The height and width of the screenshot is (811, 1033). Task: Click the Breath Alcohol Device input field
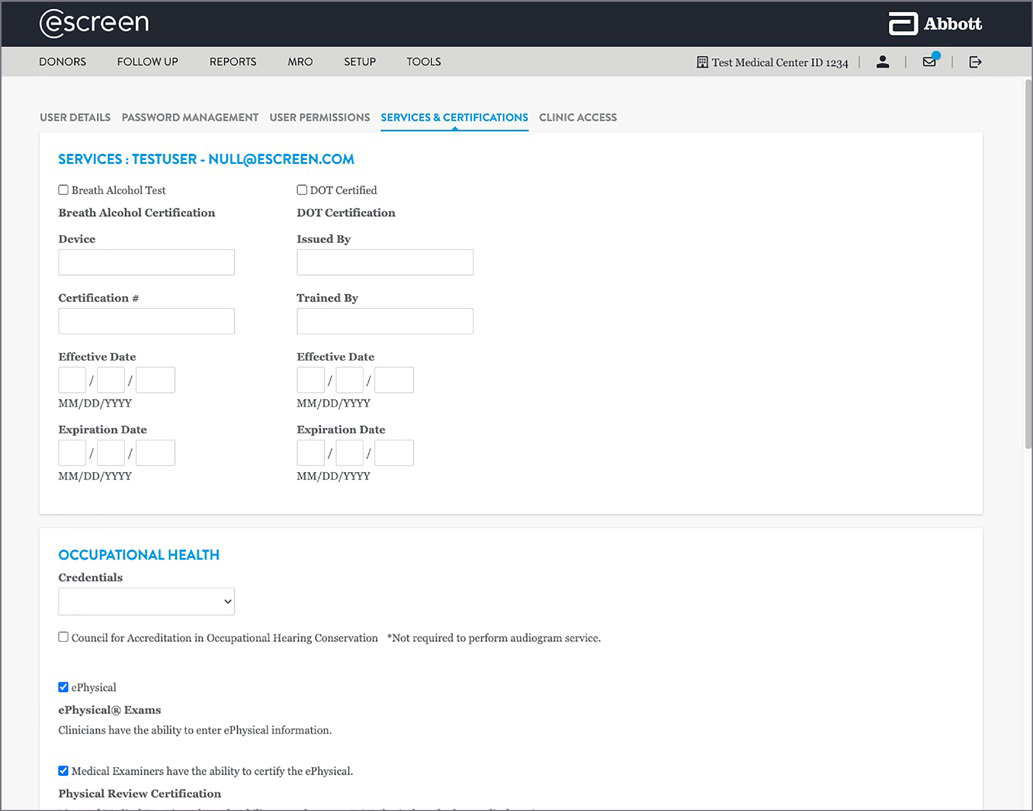[x=146, y=262]
